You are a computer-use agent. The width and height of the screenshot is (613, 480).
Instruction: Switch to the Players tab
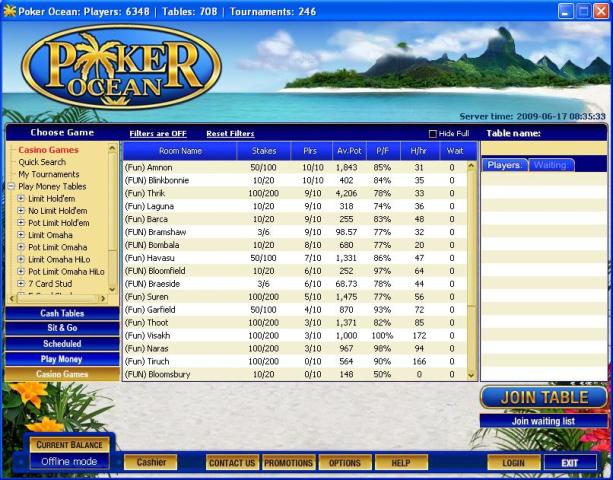click(505, 165)
